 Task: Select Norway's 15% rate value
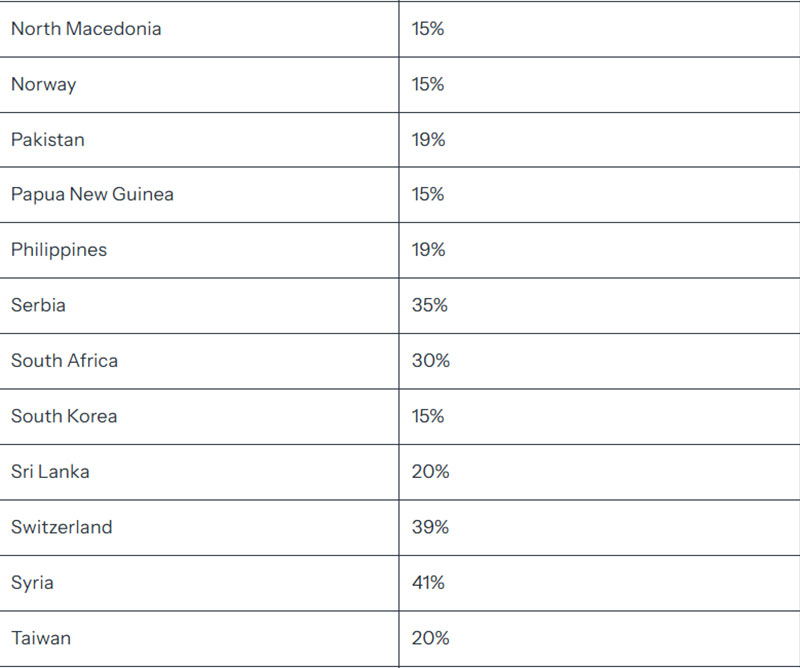click(x=428, y=84)
